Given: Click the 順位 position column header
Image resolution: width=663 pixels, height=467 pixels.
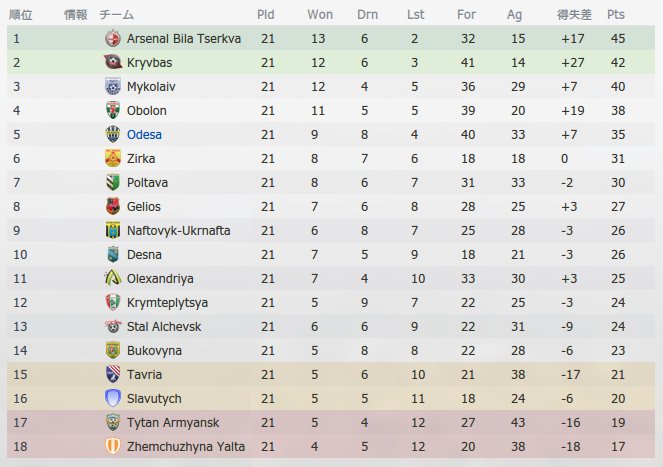Looking at the screenshot, I should coord(21,15).
